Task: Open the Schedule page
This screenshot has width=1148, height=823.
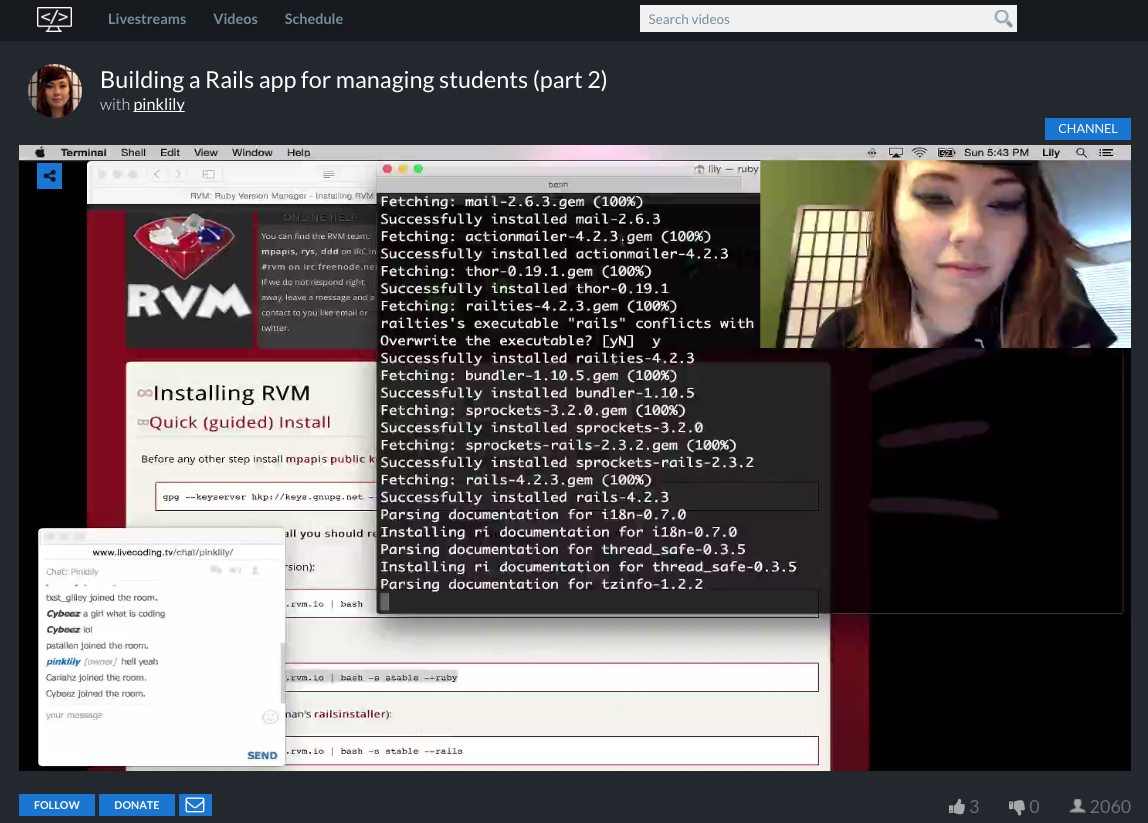Action: 313,19
